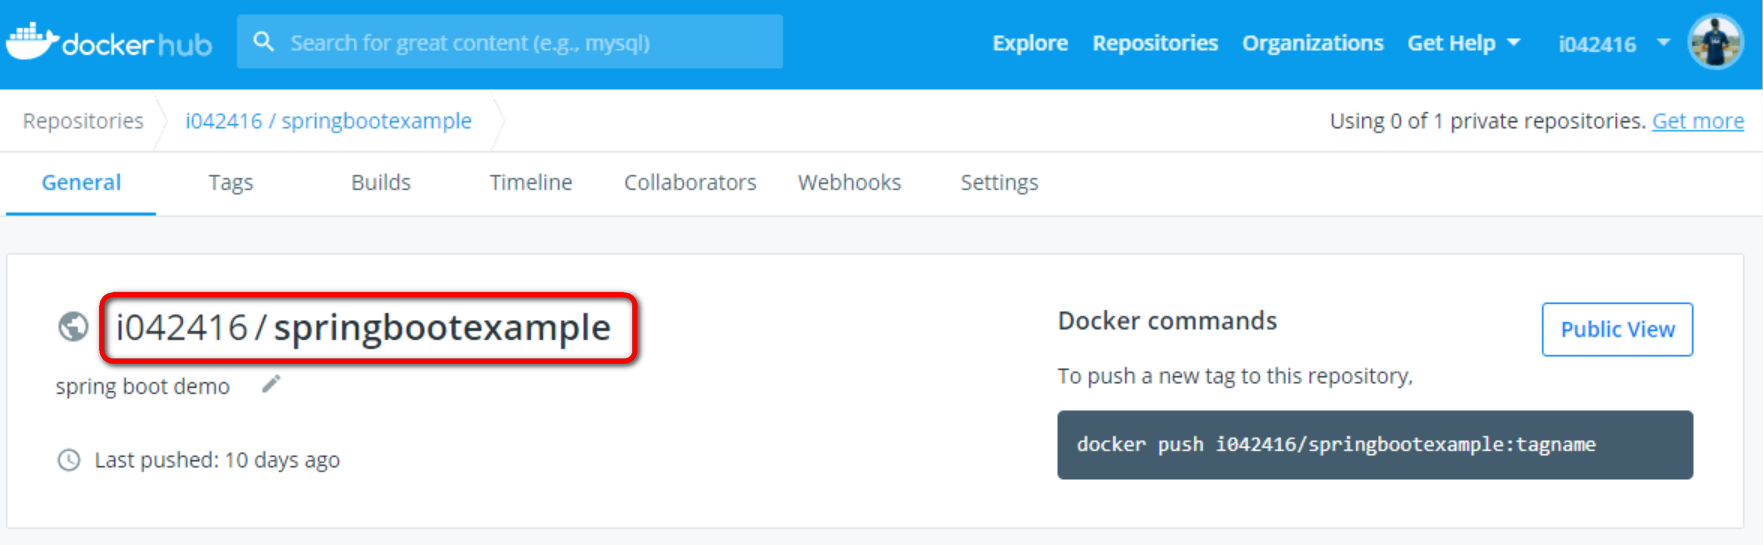
Task: Switch to the Tags tab
Action: pos(231,183)
